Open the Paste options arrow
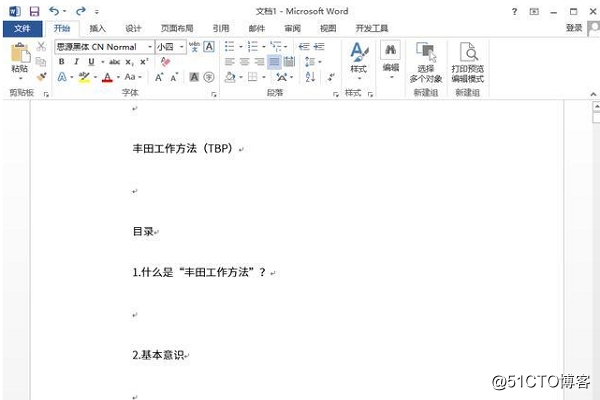This screenshot has width=600, height=400. 20,79
